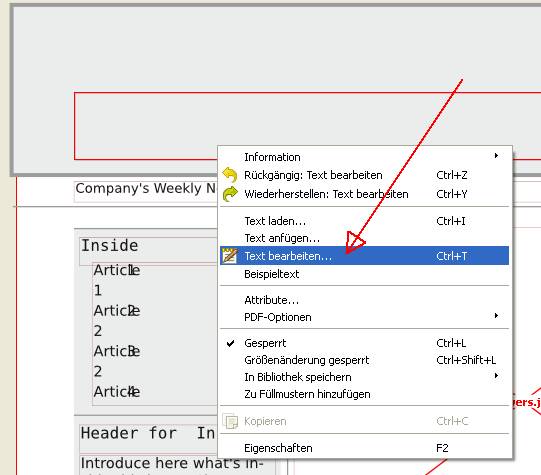The height and width of the screenshot is (475, 541).
Task: Open the In Bibliothek speichern submenu arrow
Action: (496, 375)
